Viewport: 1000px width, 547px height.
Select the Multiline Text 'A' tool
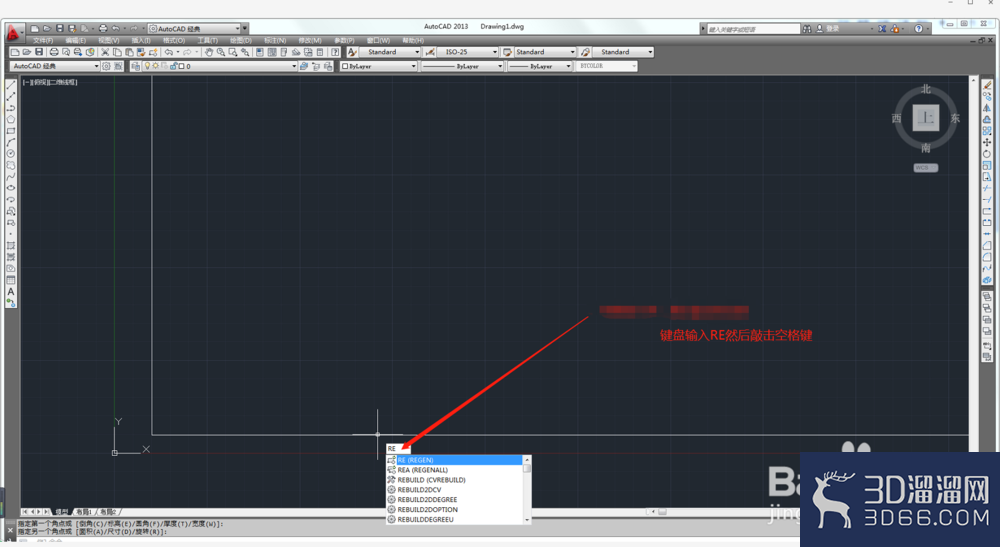[x=11, y=291]
